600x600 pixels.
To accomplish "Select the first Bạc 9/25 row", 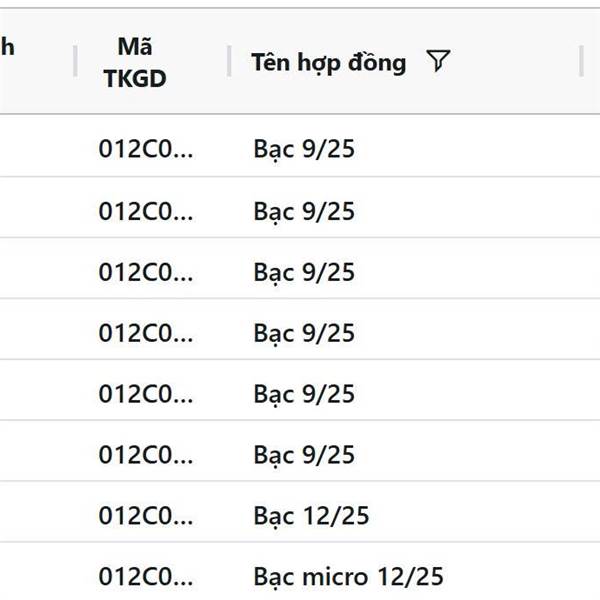I will click(300, 146).
